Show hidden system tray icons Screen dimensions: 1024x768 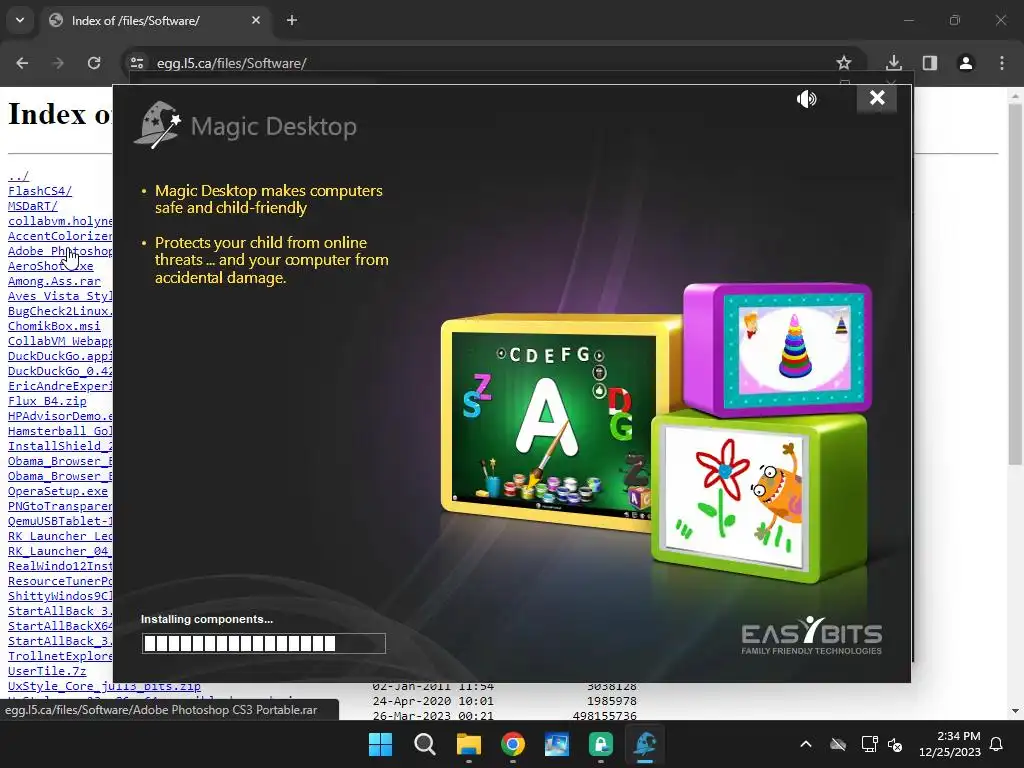click(806, 744)
